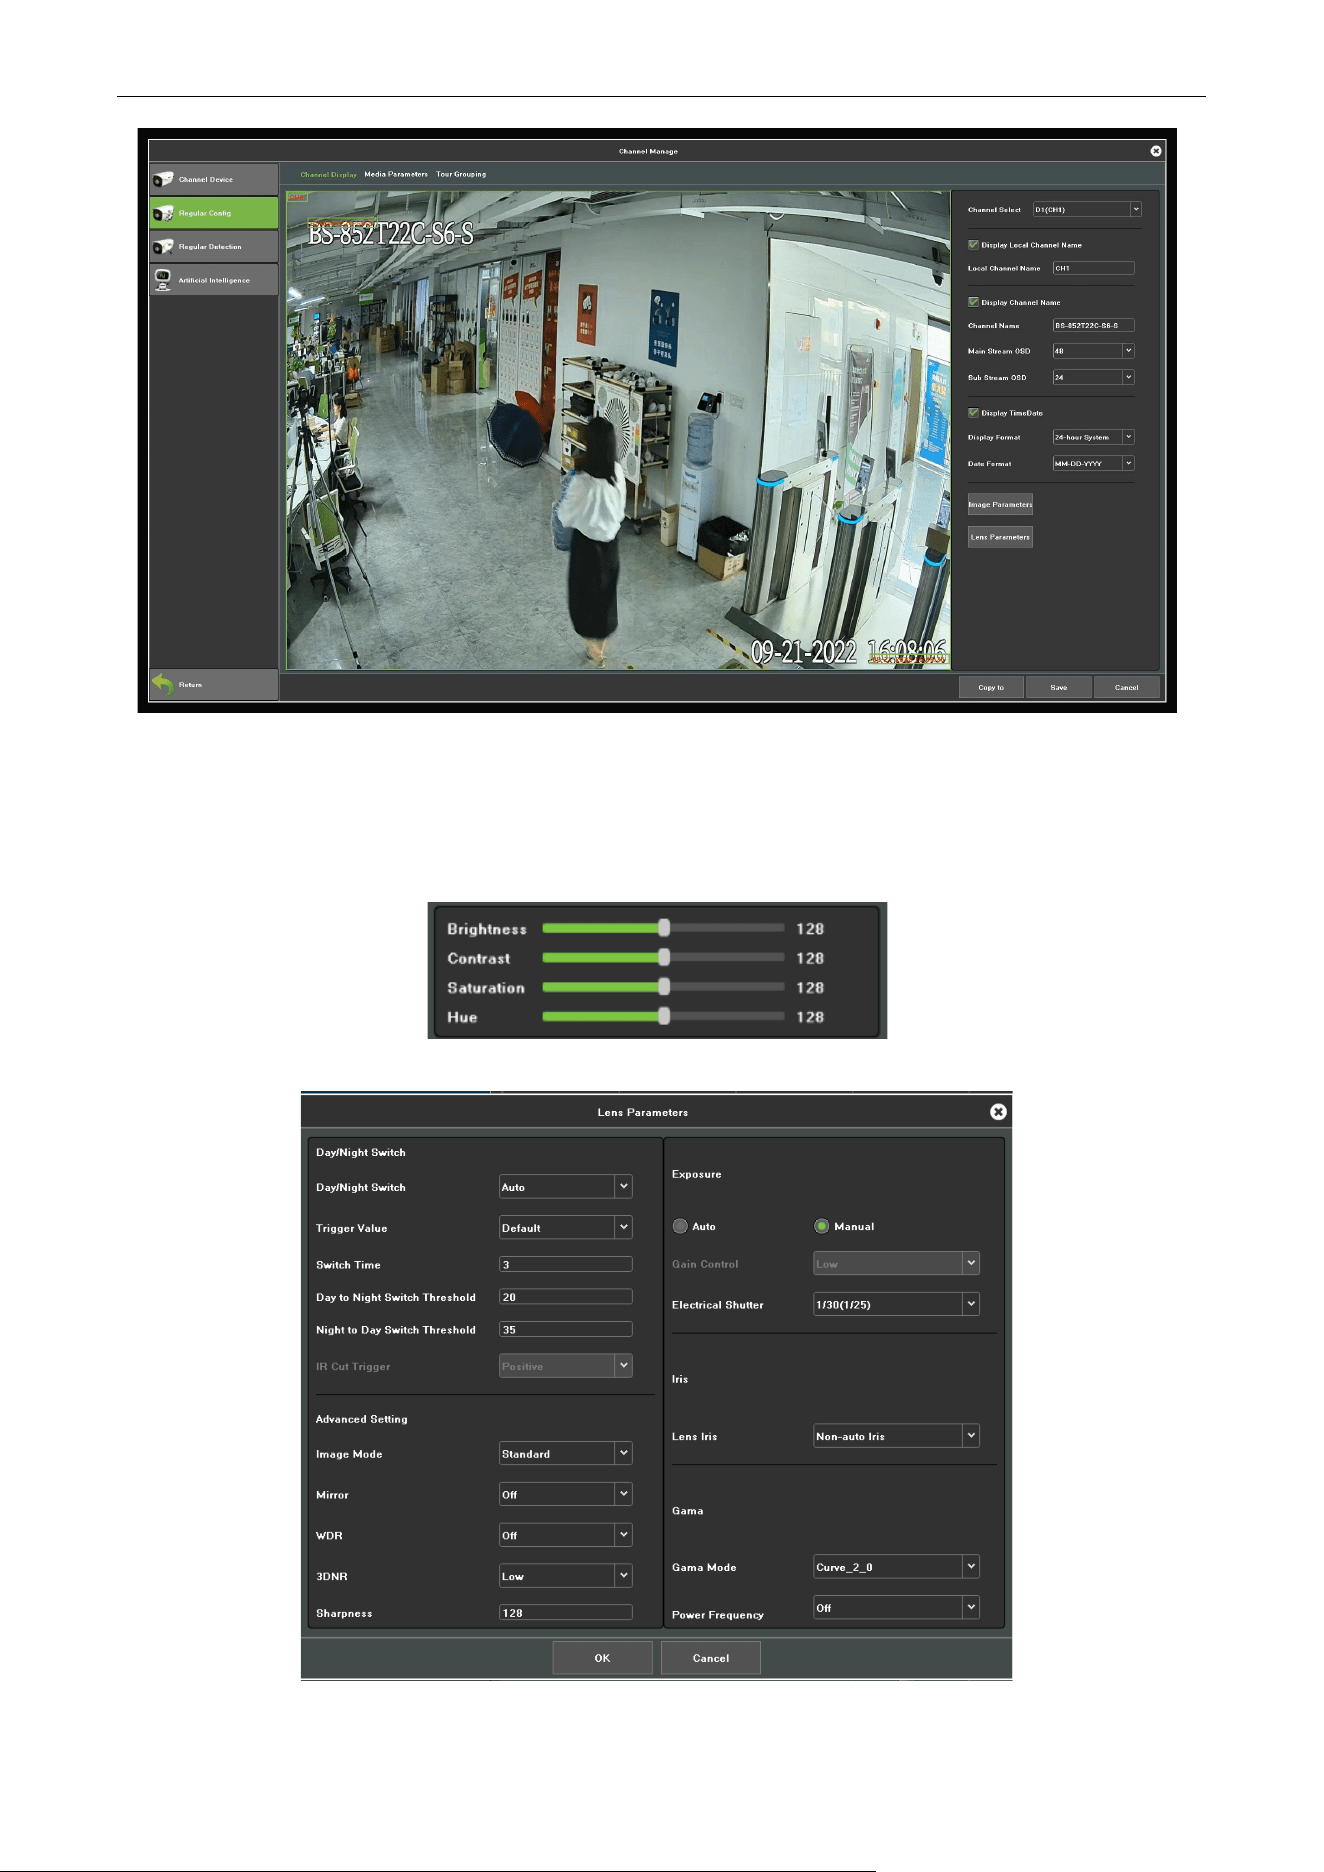1324x1872 pixels.
Task: Click the Regular Detection camera icon
Action: coord(163,247)
